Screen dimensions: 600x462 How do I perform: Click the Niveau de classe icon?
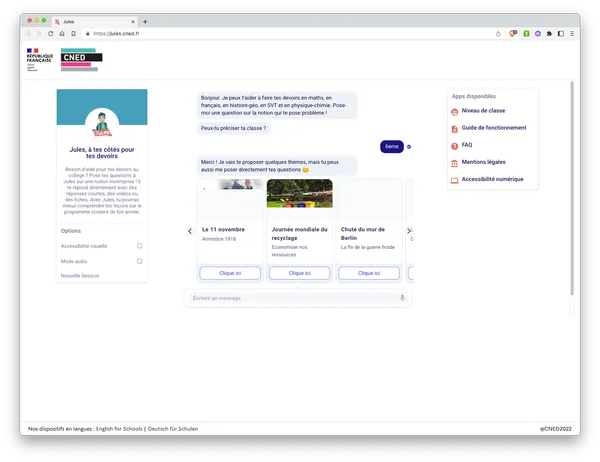455,112
